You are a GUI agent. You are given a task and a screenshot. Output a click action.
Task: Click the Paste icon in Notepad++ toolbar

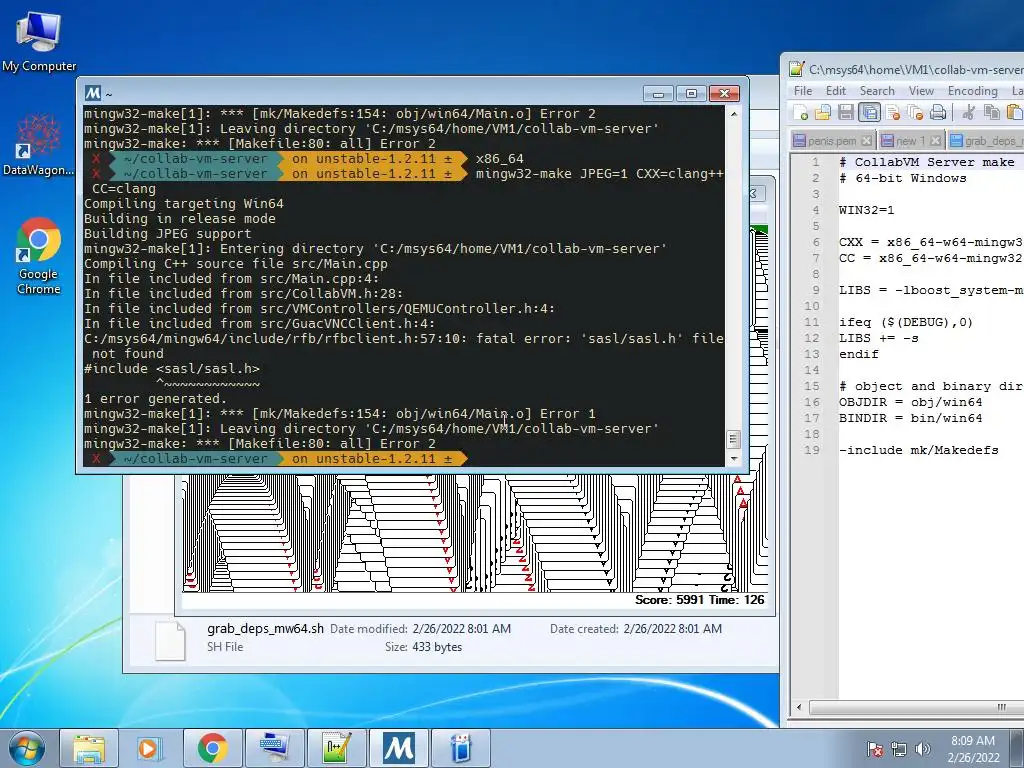click(1014, 112)
